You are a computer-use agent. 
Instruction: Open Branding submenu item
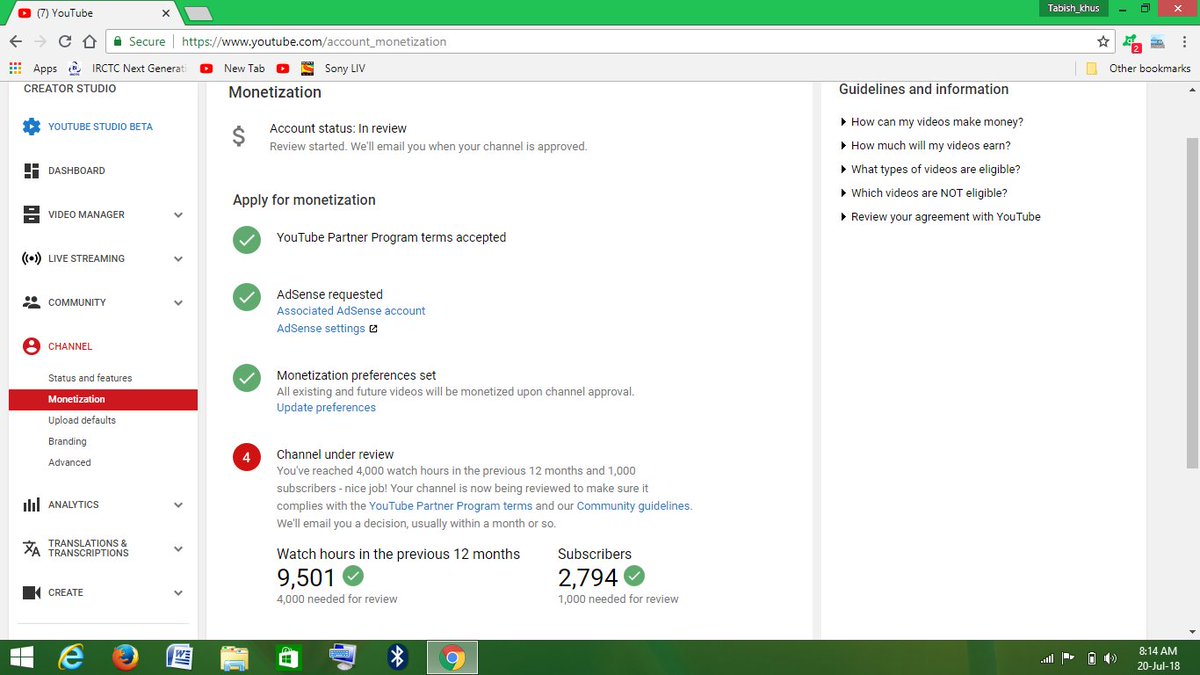67,441
